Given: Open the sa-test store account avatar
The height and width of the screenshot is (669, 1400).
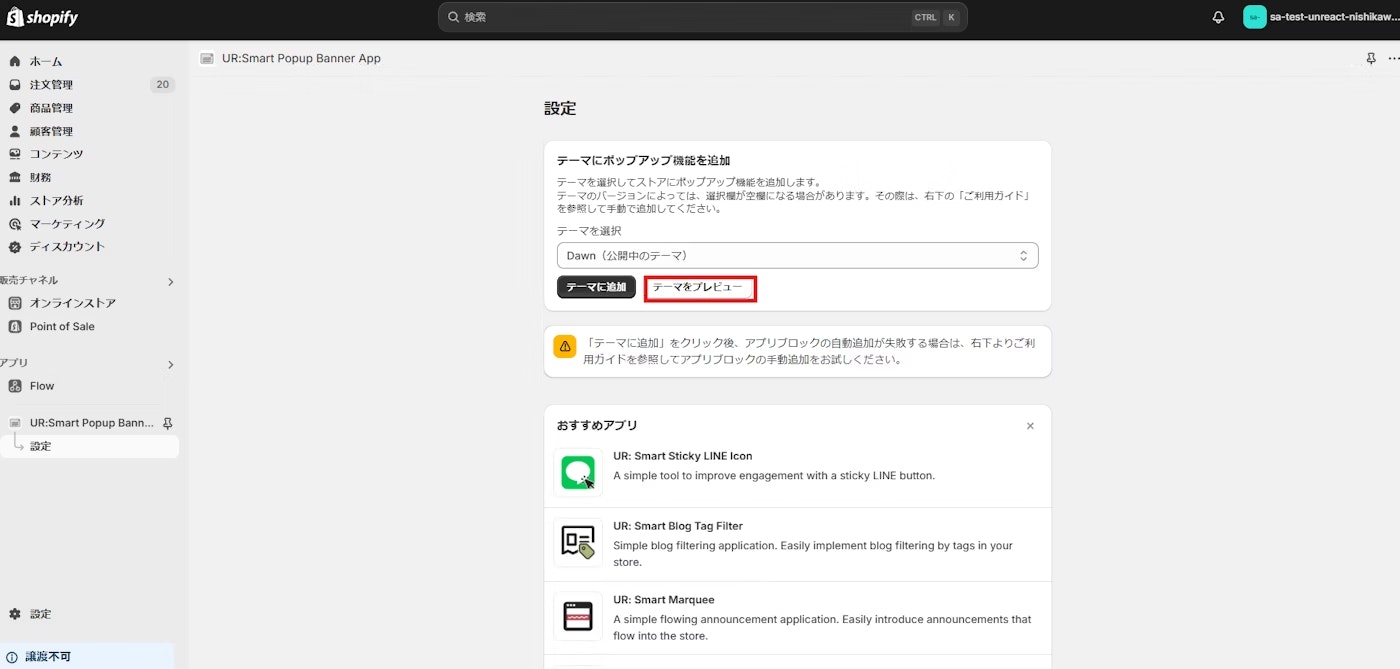Looking at the screenshot, I should (1254, 17).
